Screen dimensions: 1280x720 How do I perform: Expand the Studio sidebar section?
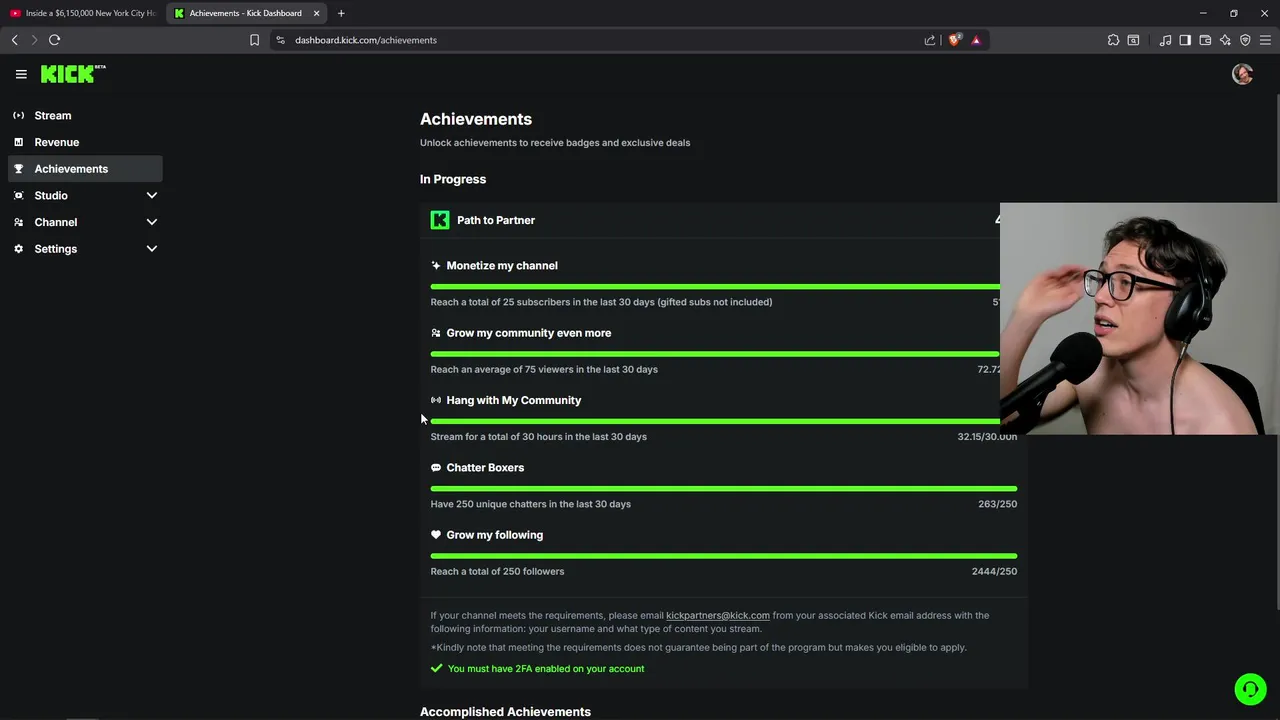(x=152, y=195)
